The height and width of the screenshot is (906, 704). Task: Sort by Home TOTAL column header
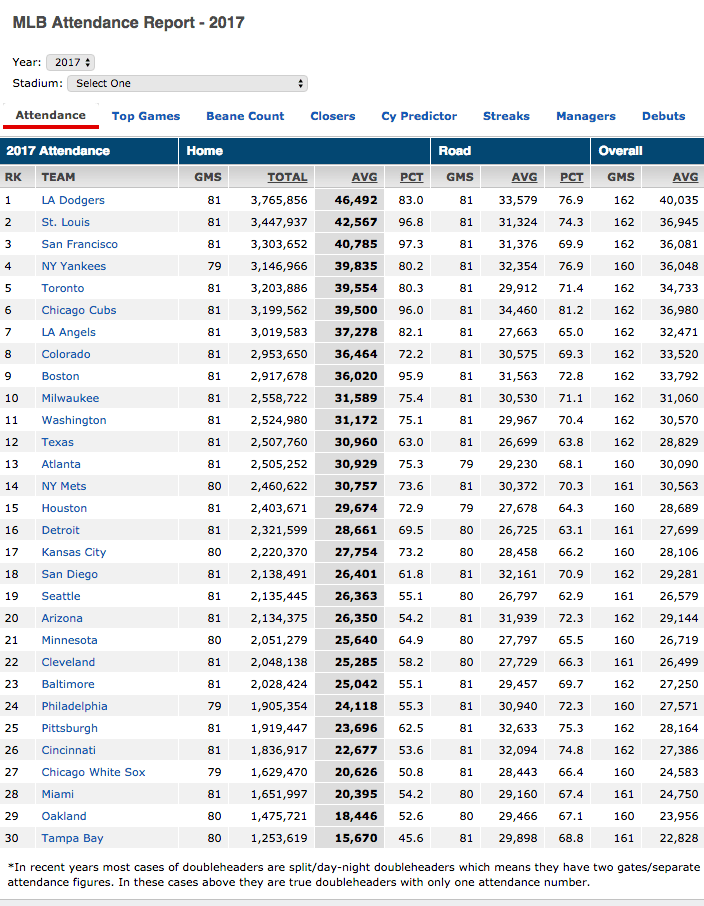coord(287,177)
